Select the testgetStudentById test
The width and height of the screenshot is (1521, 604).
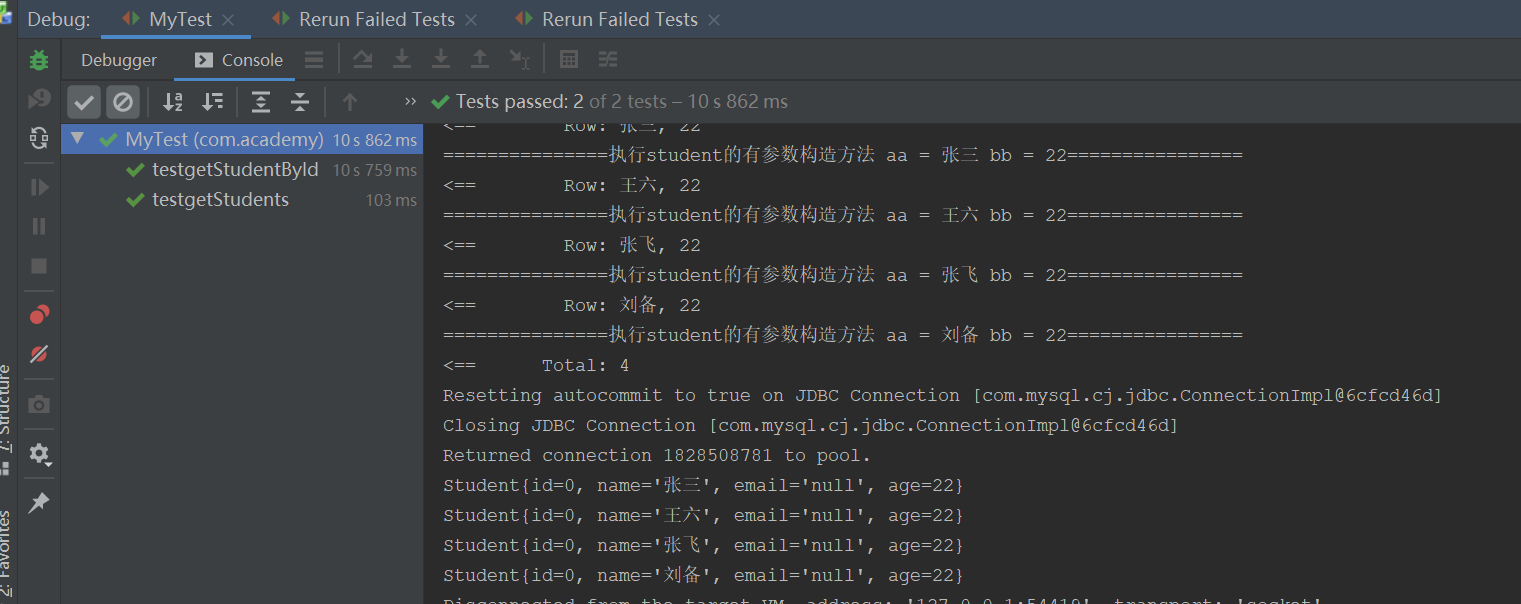(235, 169)
